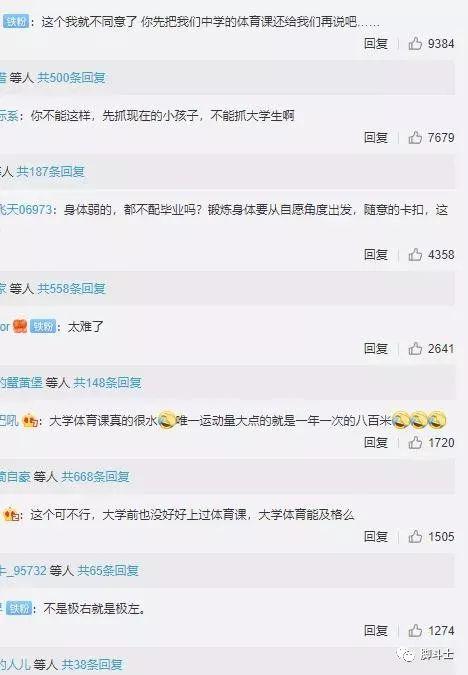468x675 pixels.
Task: Expand the 共187条回复 replies
Action: click(50, 172)
